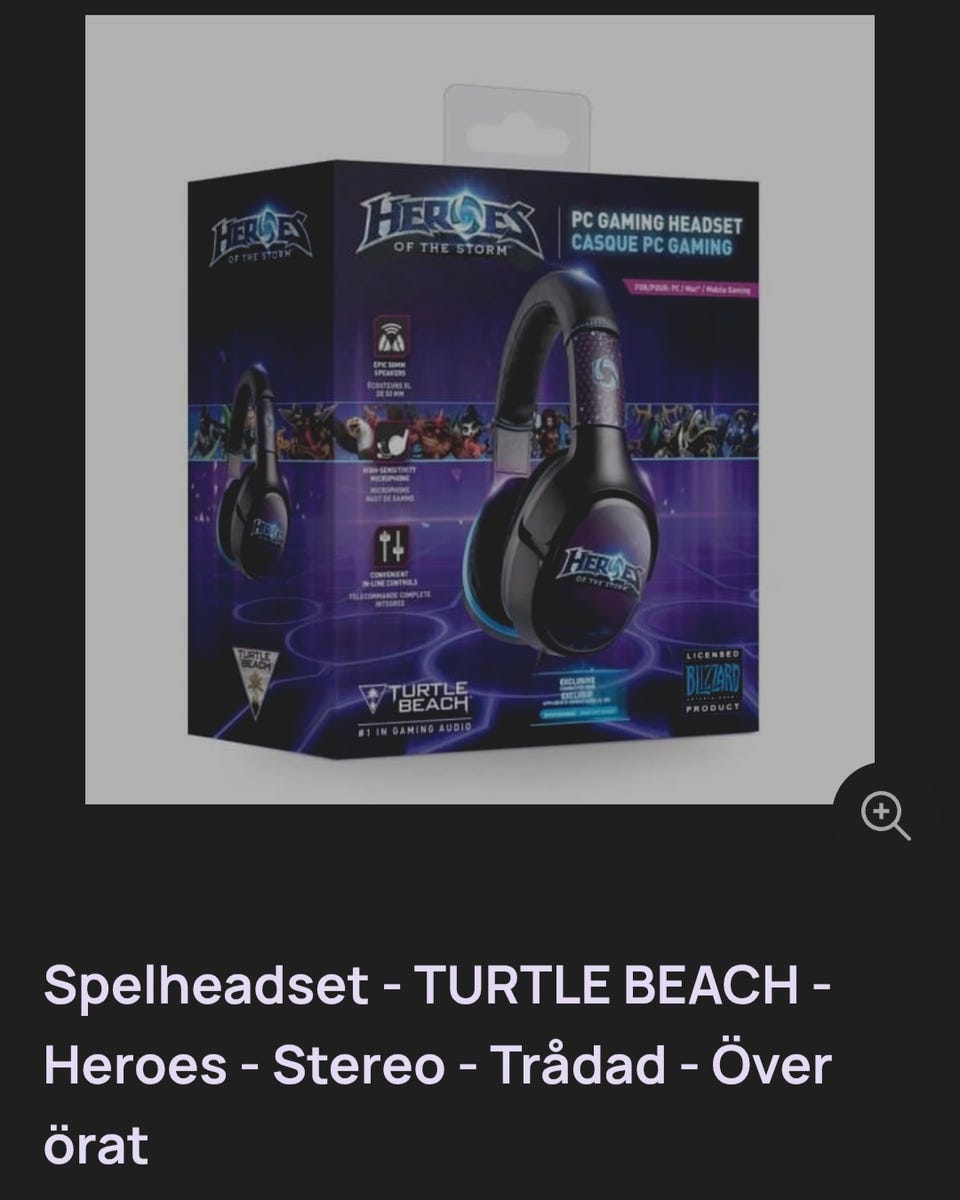The width and height of the screenshot is (960, 1200).
Task: Click the Turtle Beach triangular badge on the box side
Action: click(x=255, y=680)
